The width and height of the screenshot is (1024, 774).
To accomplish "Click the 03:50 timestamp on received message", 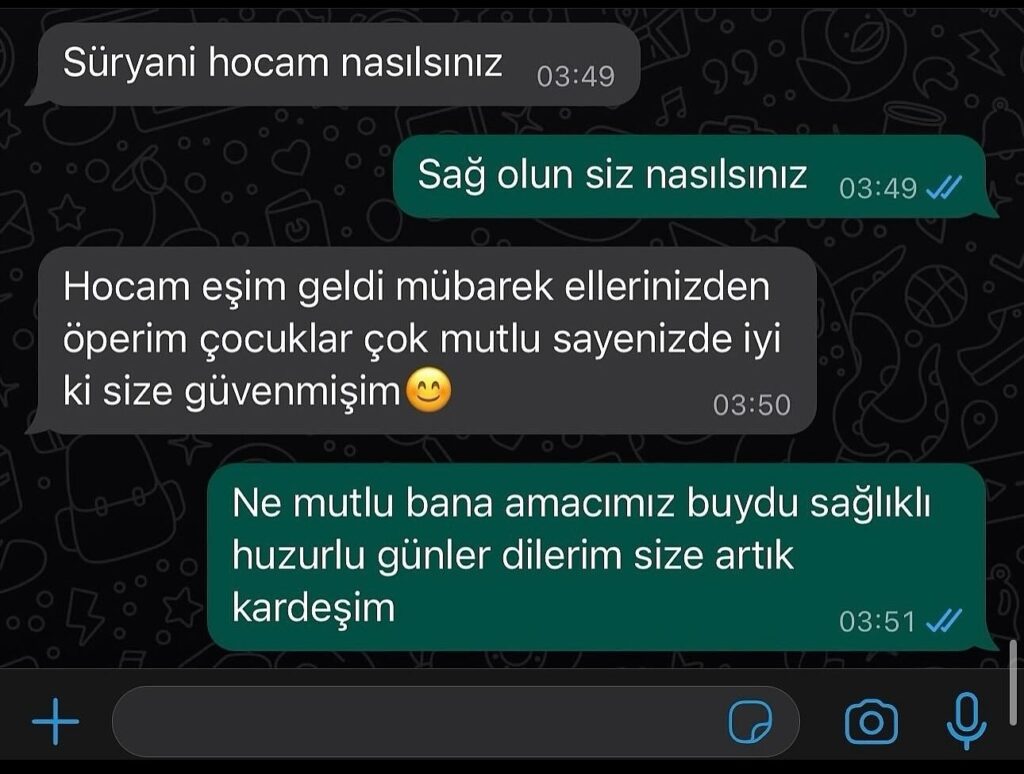I will click(752, 405).
